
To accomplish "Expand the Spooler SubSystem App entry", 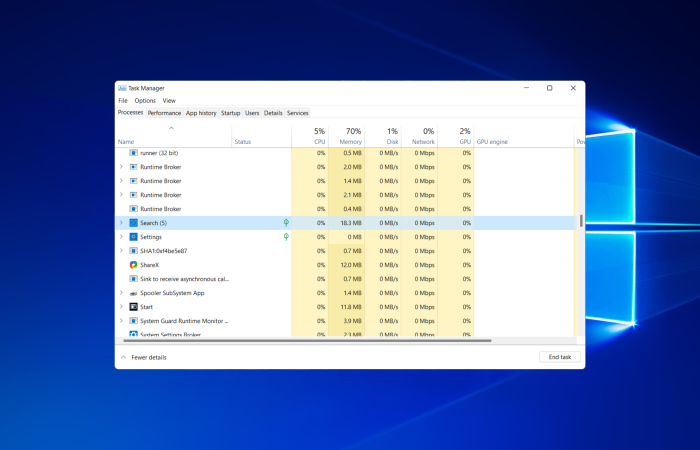I will tap(121, 293).
